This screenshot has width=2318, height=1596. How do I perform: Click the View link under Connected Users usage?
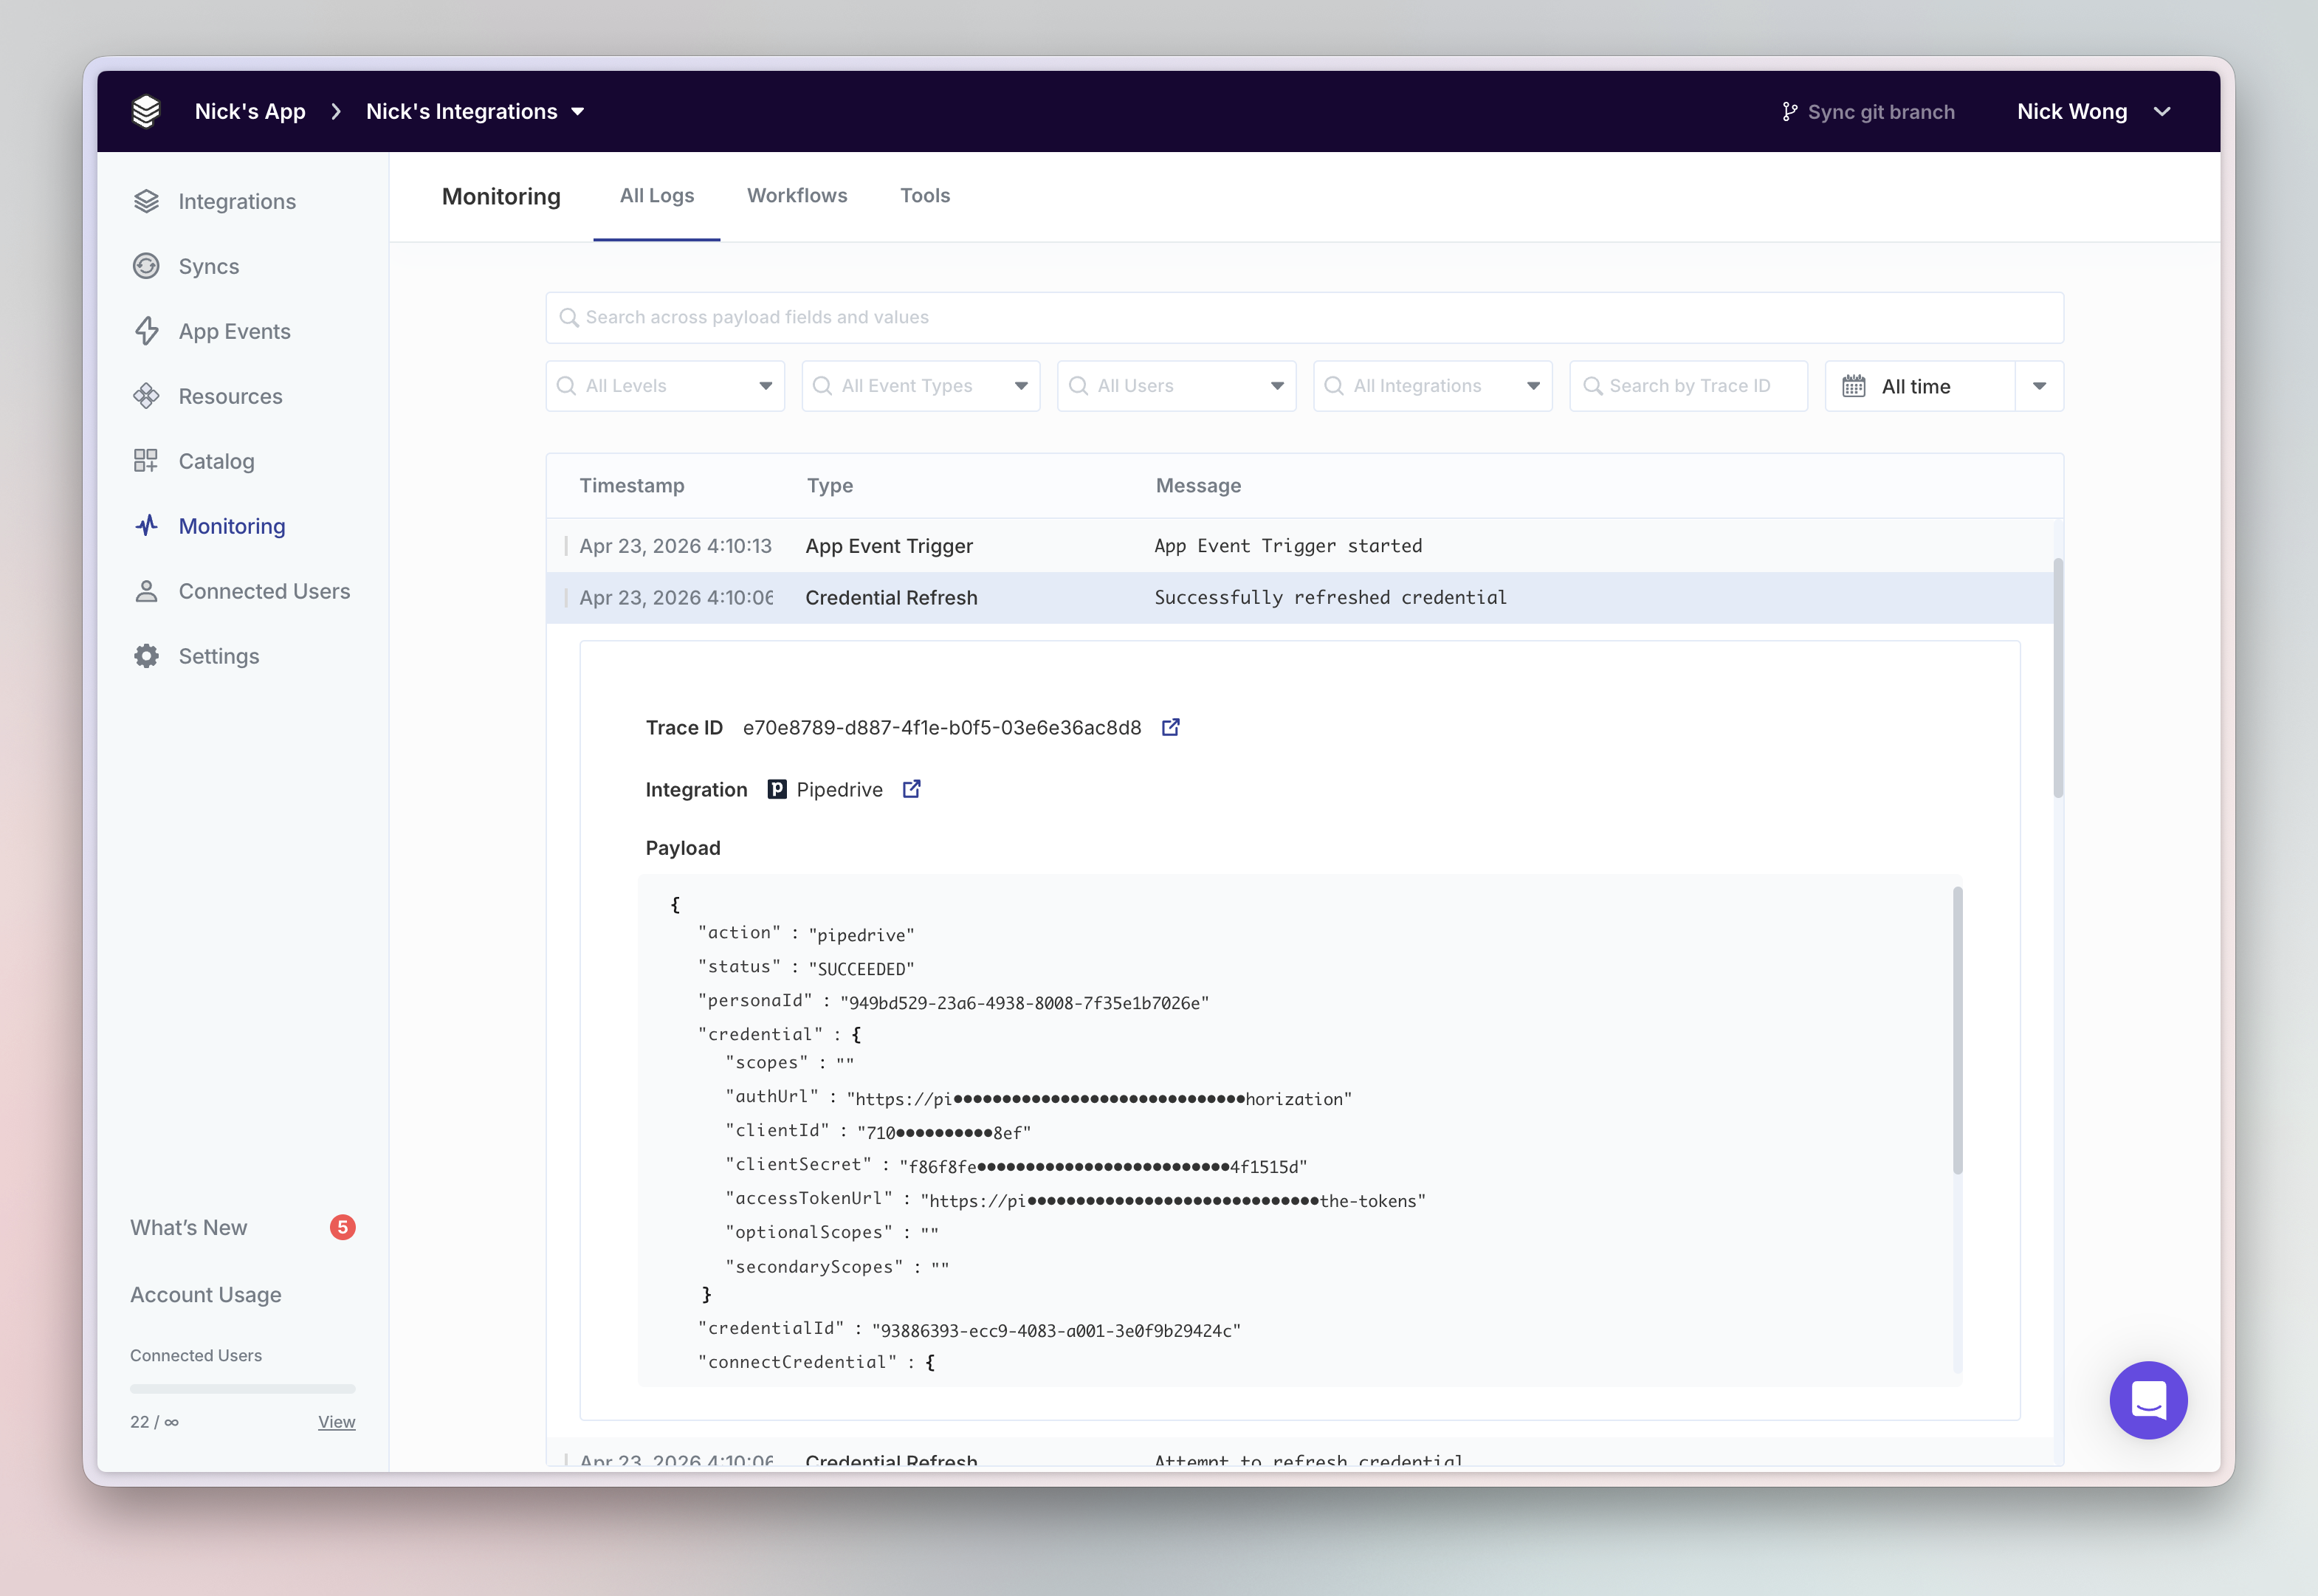point(337,1422)
